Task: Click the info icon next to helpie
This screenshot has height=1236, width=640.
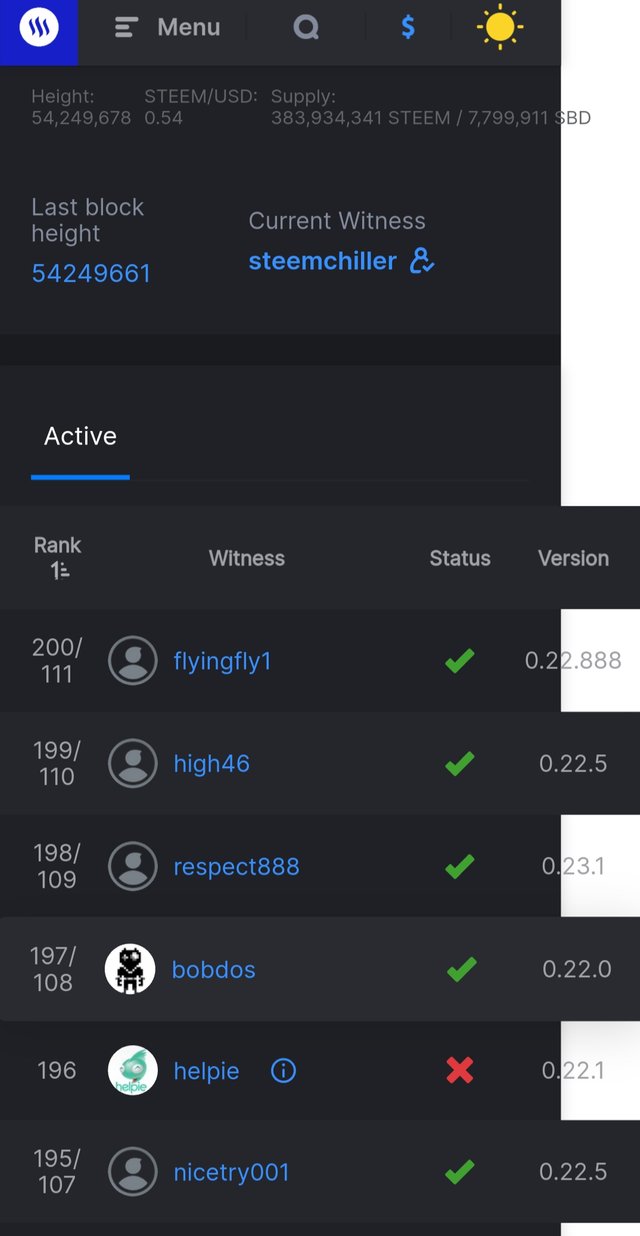Action: tap(283, 1071)
